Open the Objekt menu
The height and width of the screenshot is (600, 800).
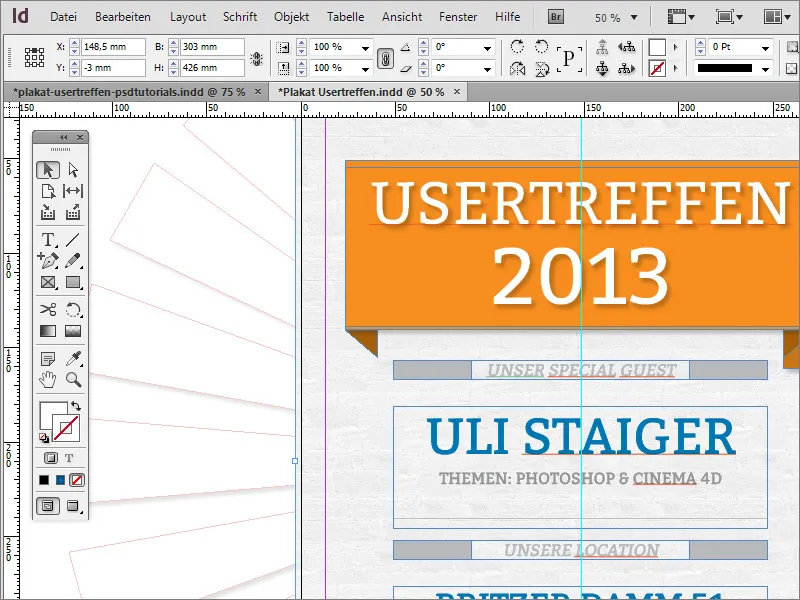[x=291, y=17]
